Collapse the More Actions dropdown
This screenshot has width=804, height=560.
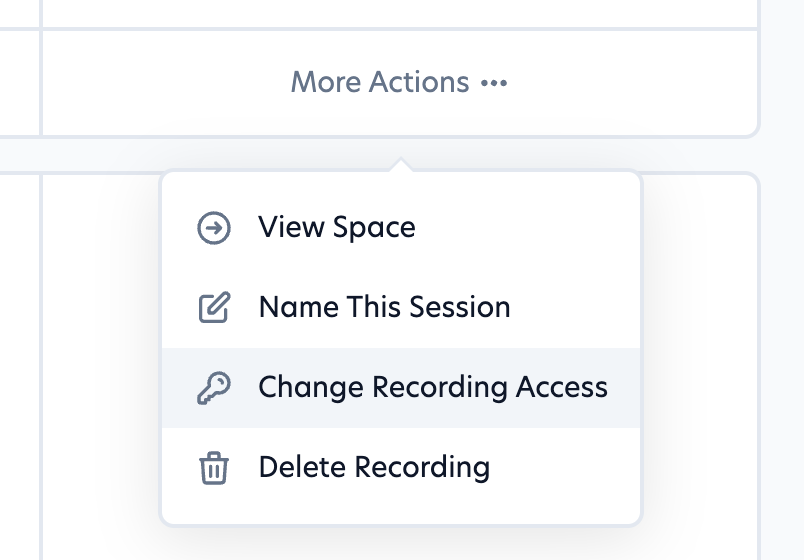(x=399, y=83)
